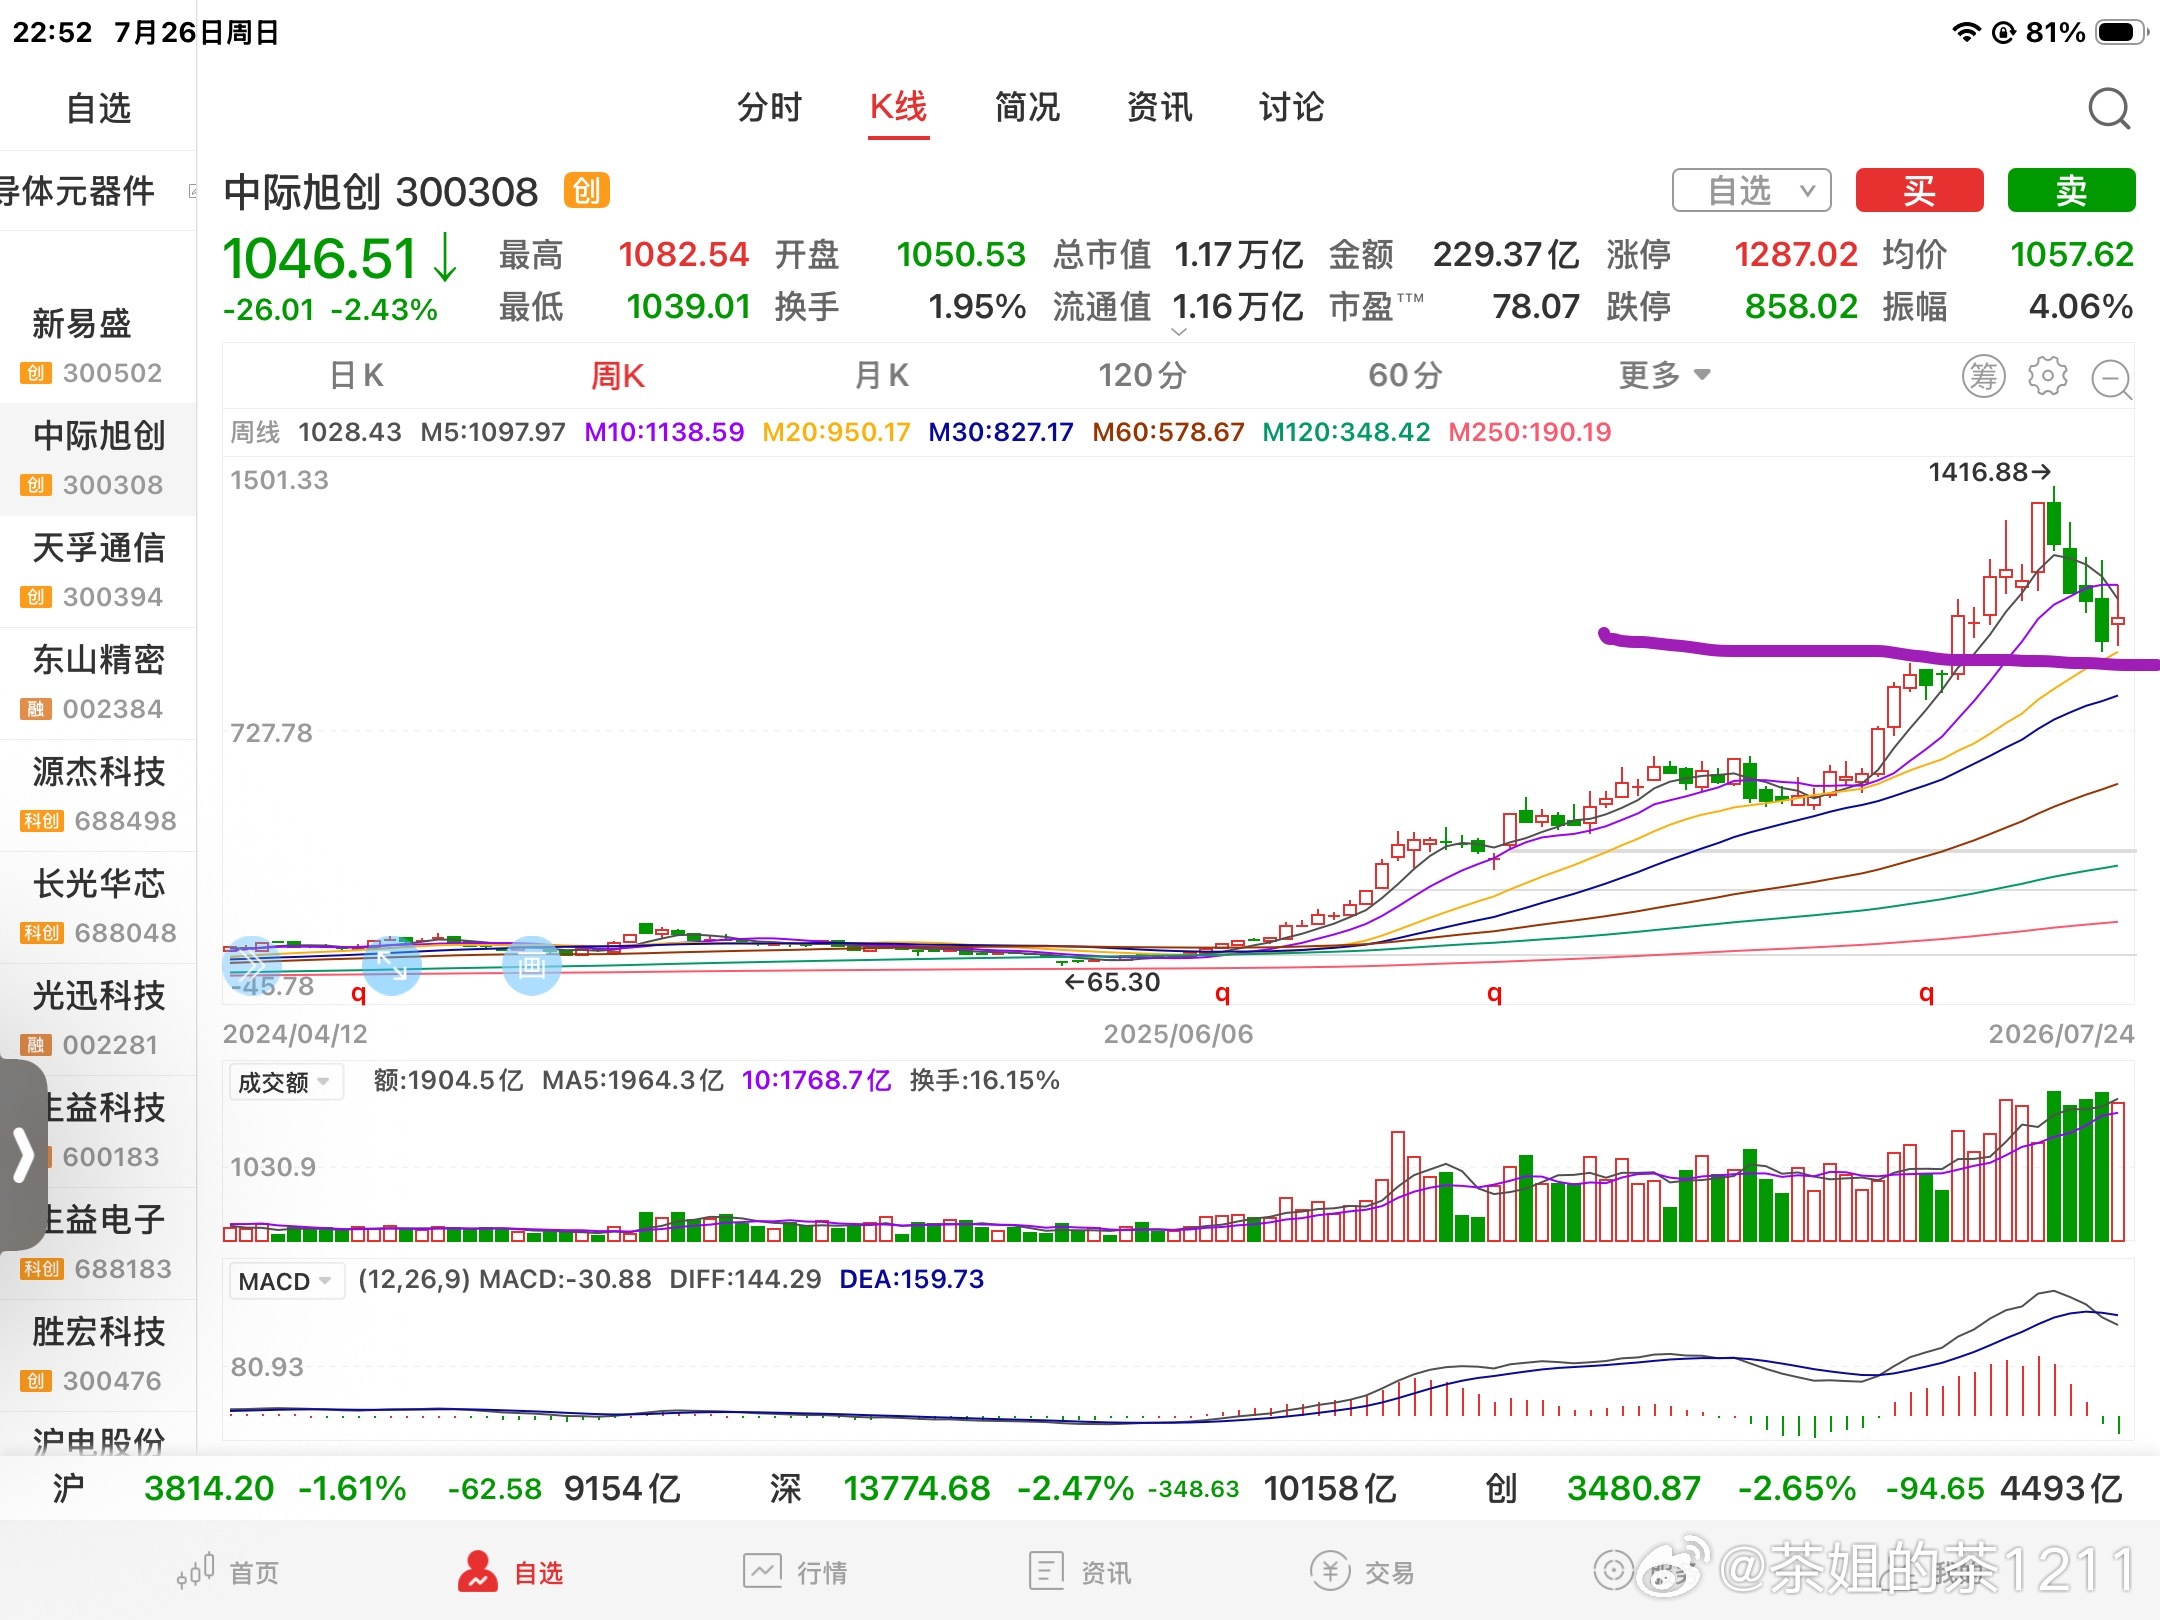Zoom out the chart with minus magnifier
Image resolution: width=2160 pixels, height=1620 pixels.
pos(2112,379)
